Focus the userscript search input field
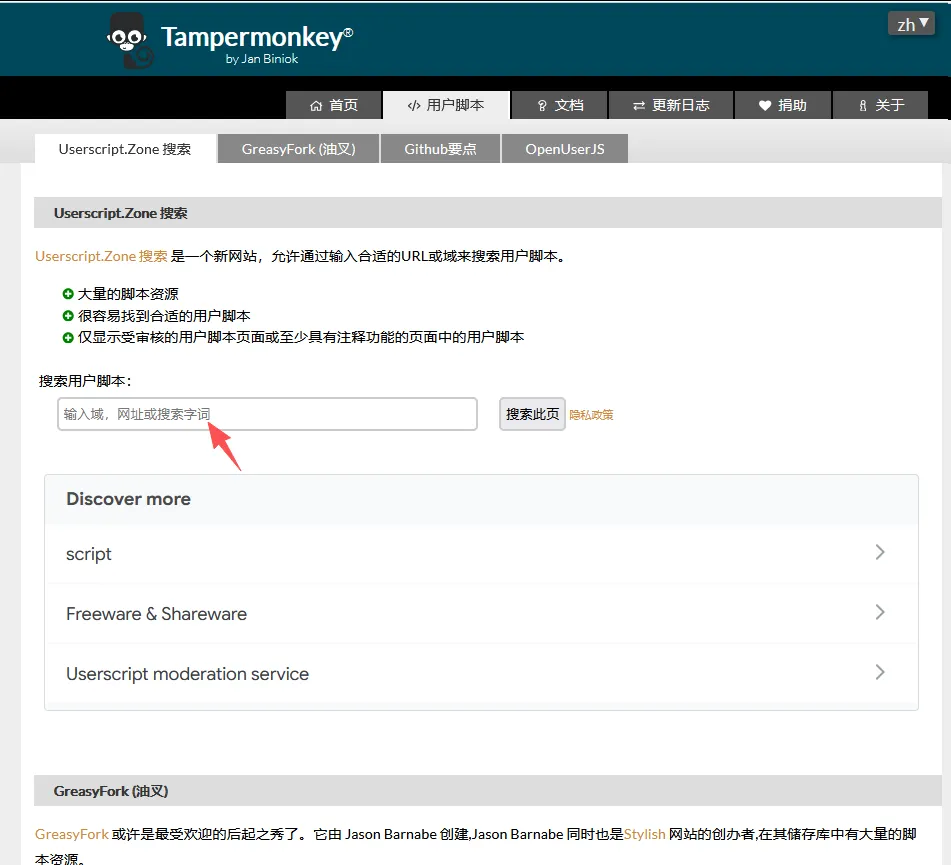The height and width of the screenshot is (865, 951). (x=267, y=414)
